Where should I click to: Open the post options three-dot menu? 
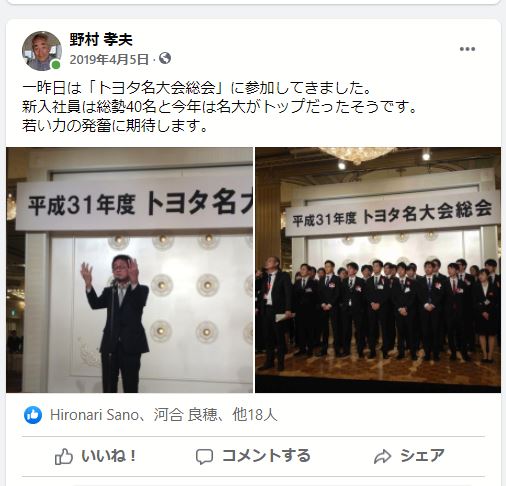pos(467,49)
